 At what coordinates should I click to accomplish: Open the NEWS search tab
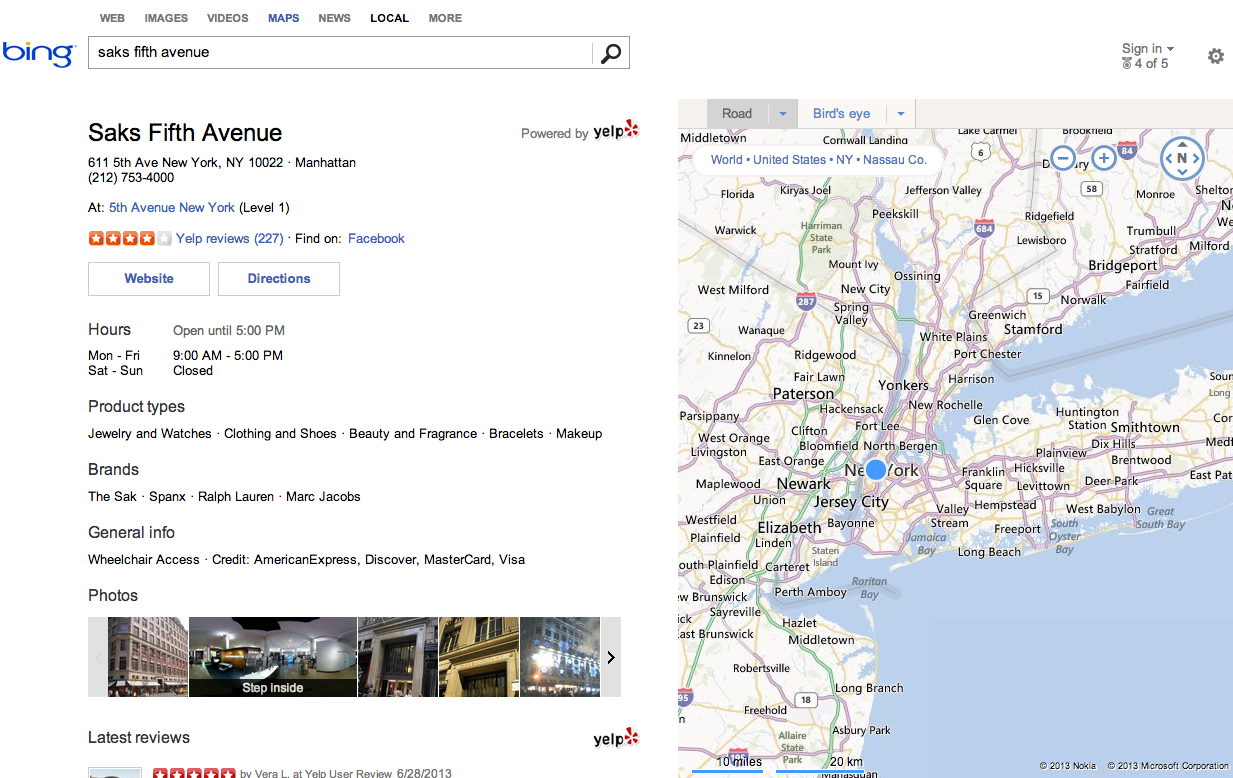coord(334,18)
